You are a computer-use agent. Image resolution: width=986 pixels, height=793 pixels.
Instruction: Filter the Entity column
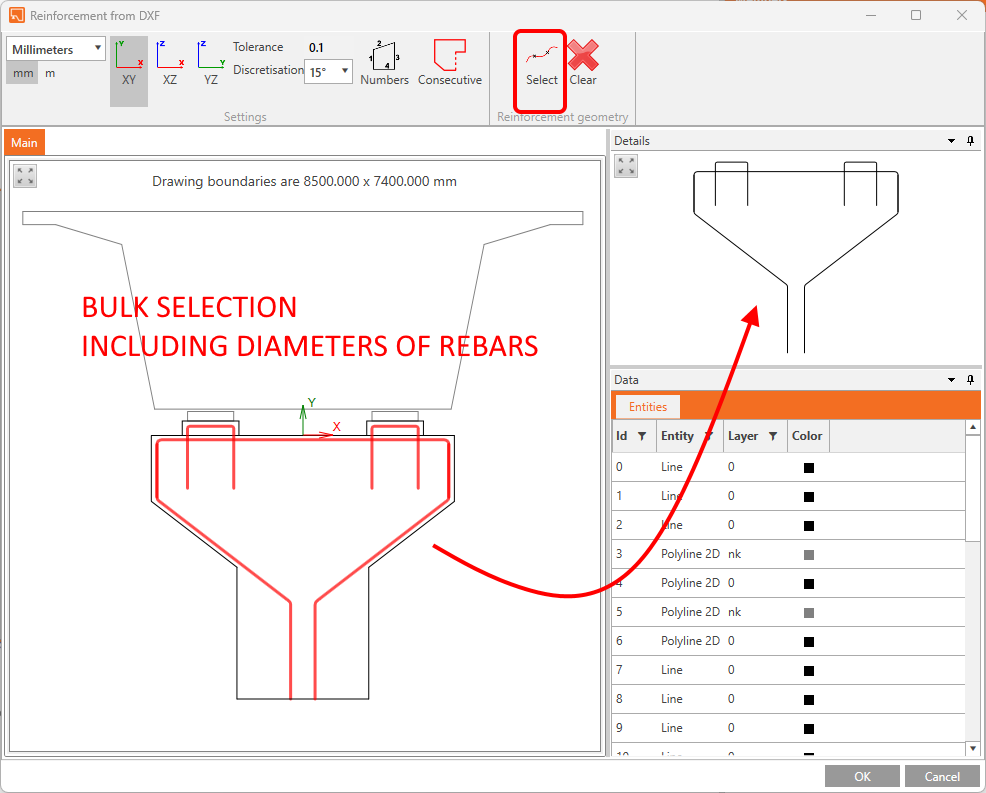pyautogui.click(x=709, y=436)
